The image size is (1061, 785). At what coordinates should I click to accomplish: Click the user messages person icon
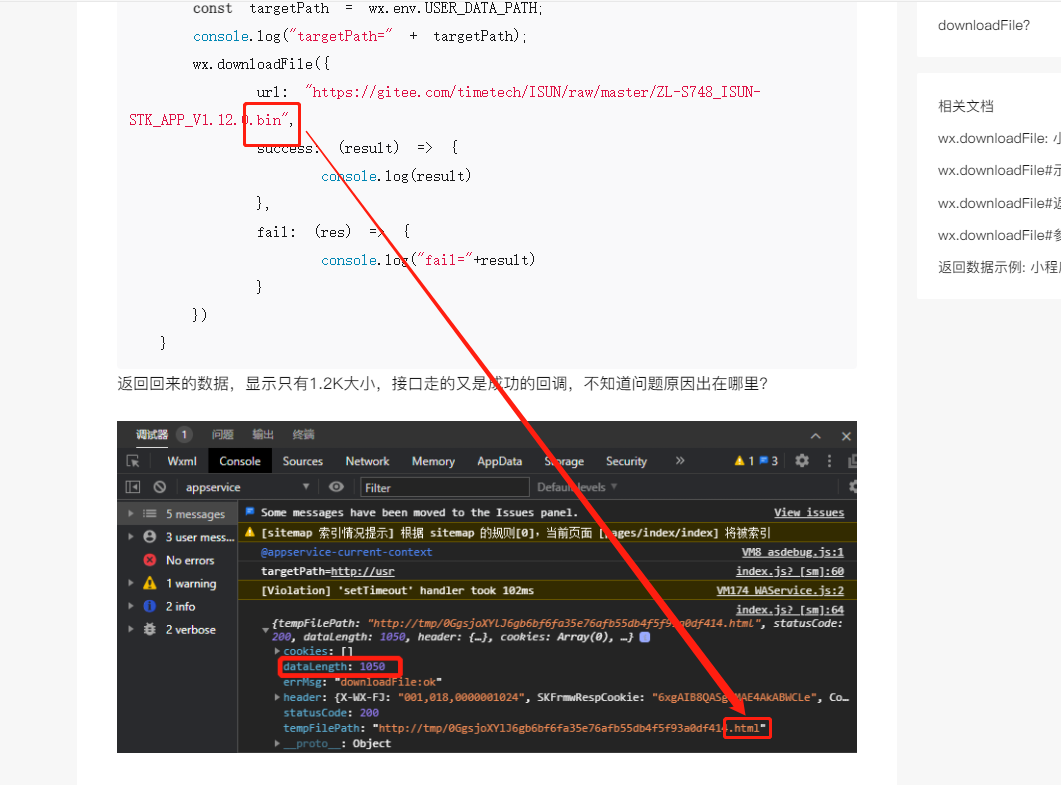pyautogui.click(x=150, y=537)
